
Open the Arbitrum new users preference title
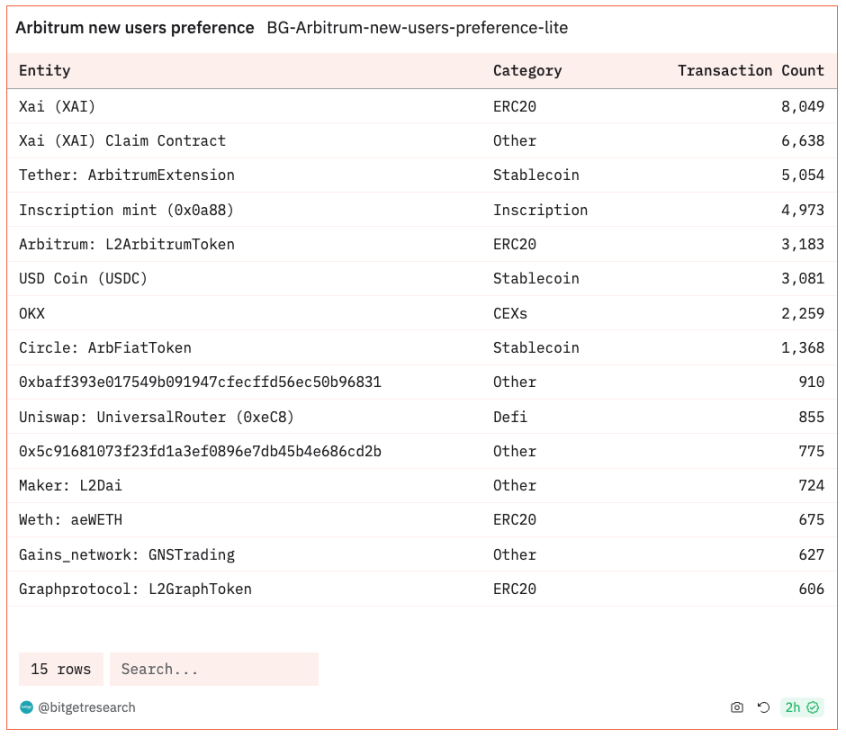pyautogui.click(x=135, y=28)
